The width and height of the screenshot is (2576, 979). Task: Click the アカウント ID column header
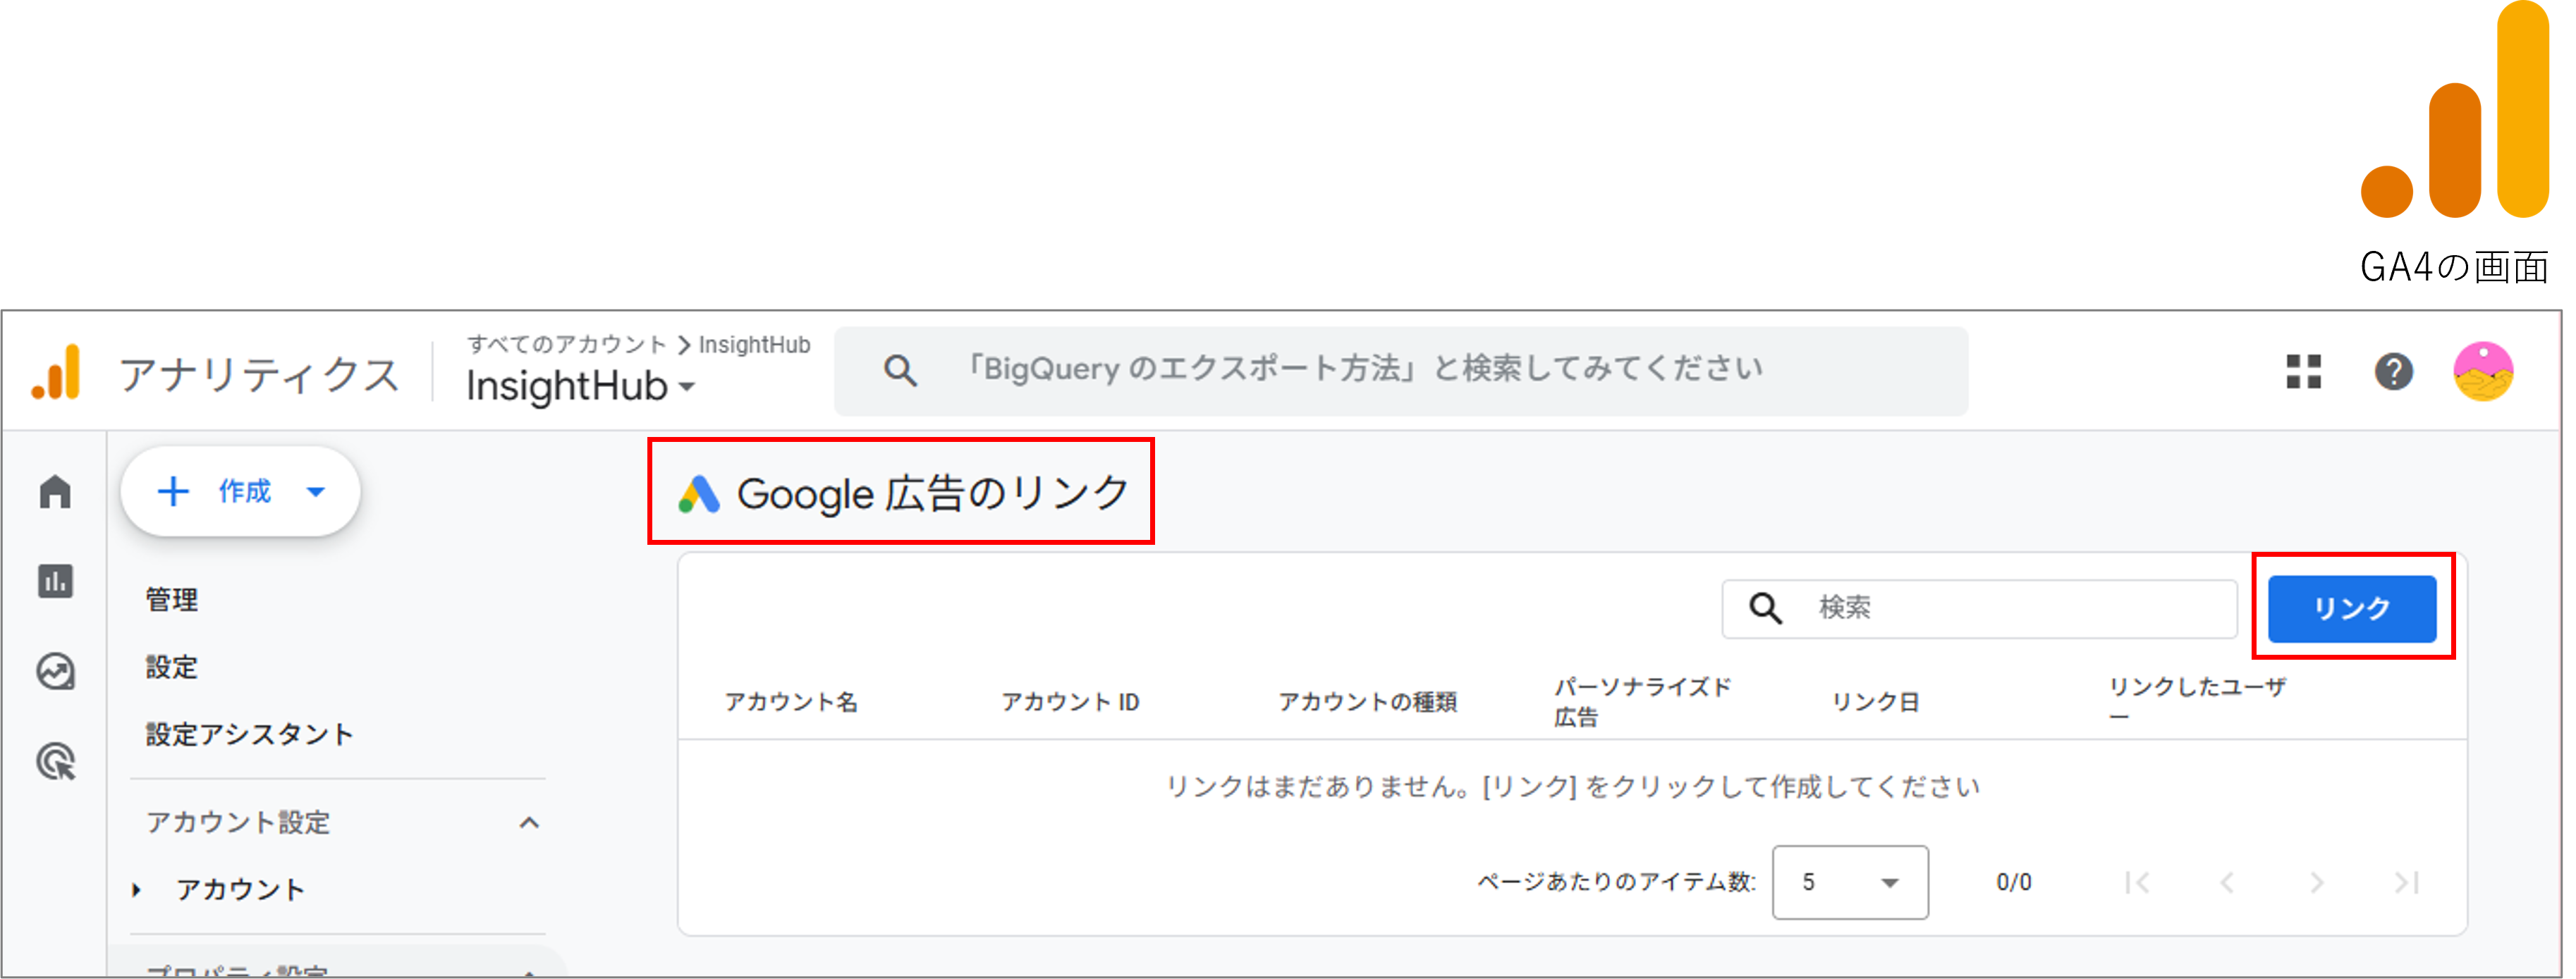(1070, 702)
